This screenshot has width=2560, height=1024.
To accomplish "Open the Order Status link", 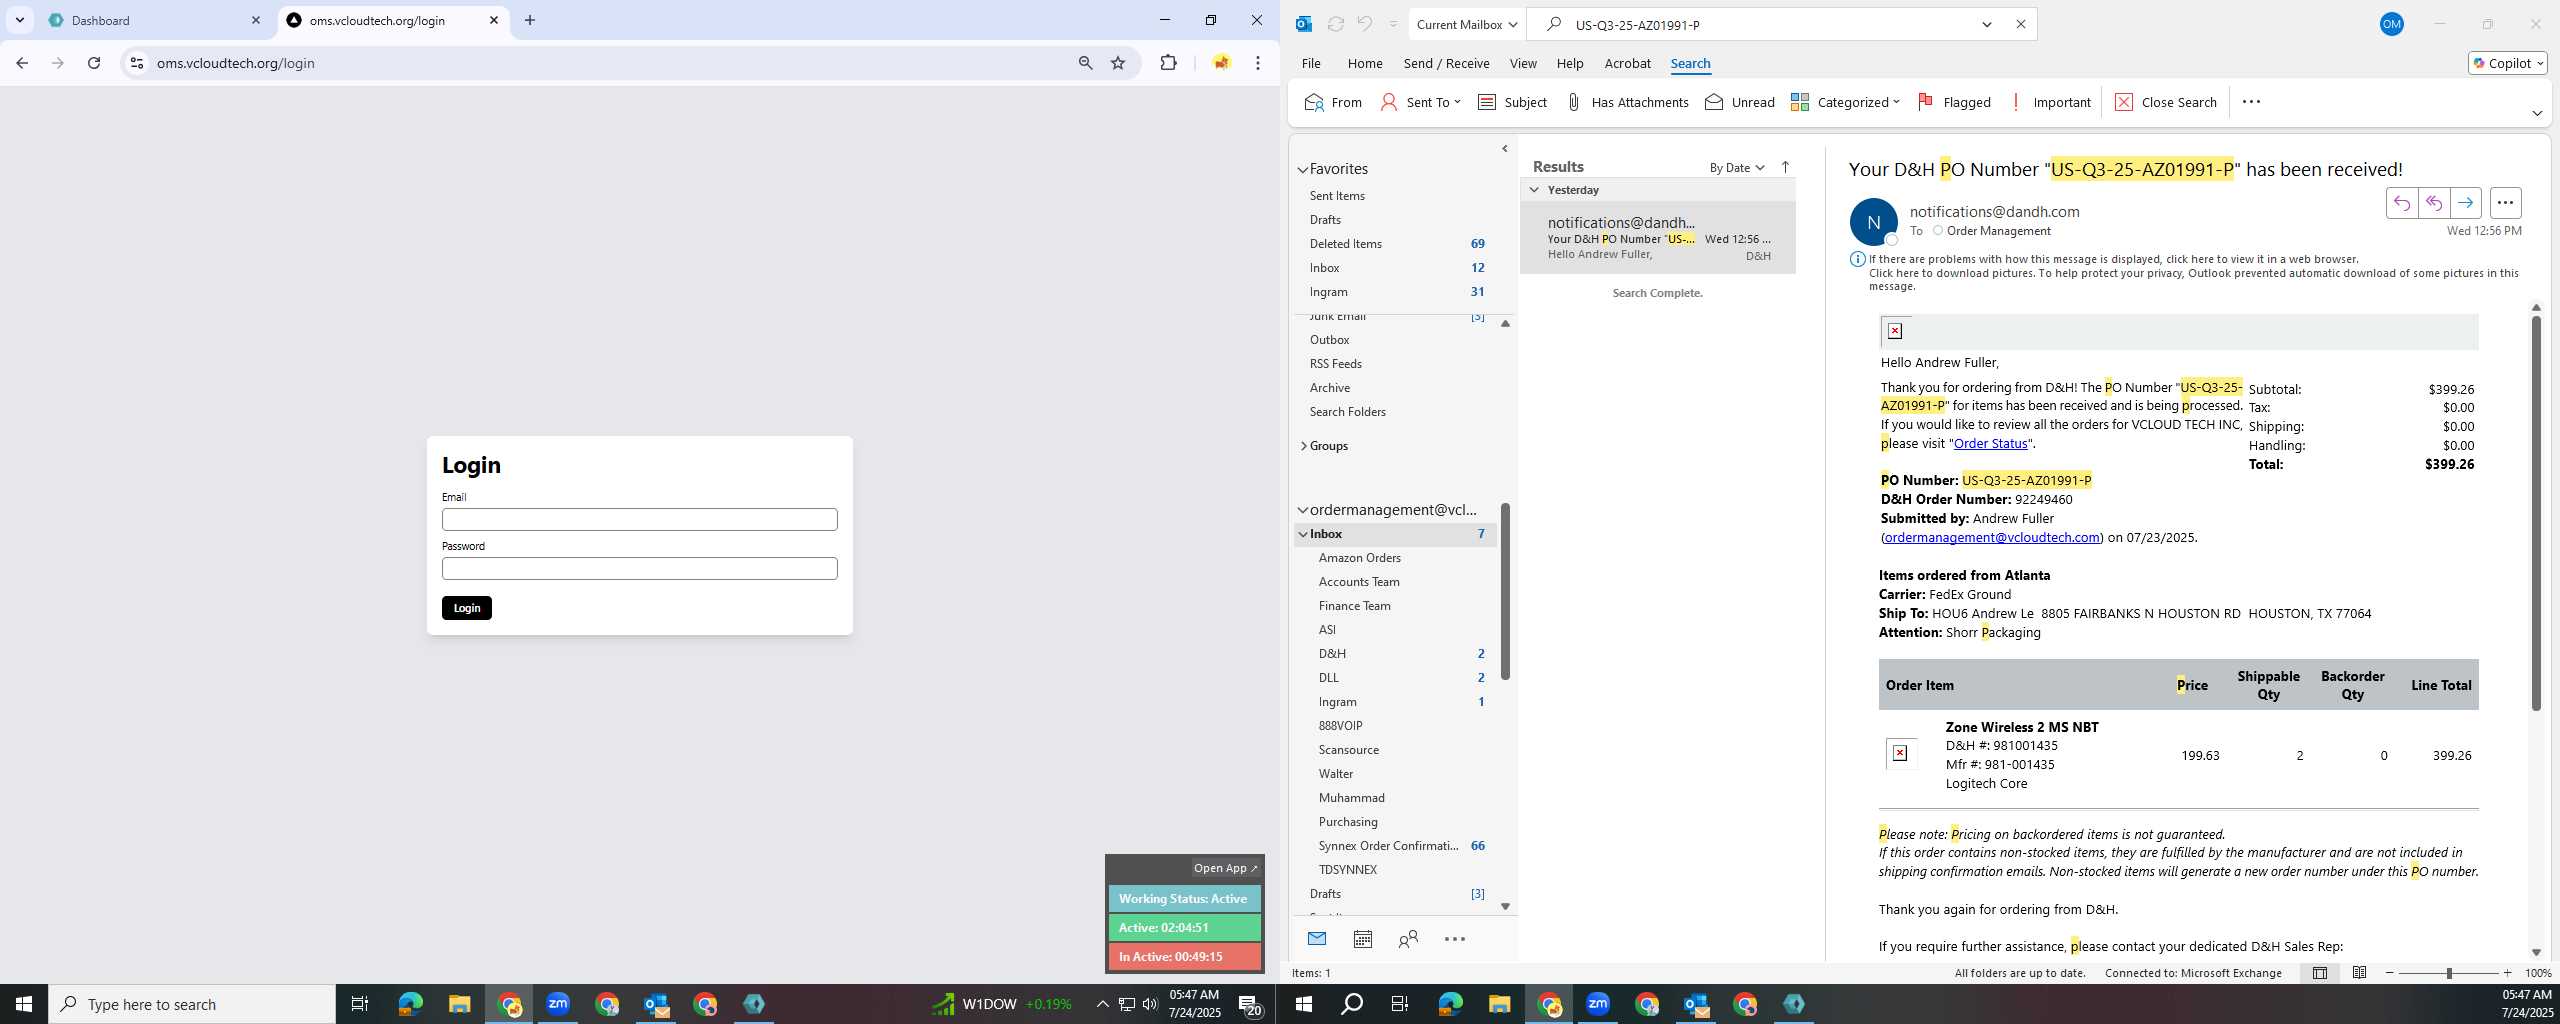I will 1990,443.
